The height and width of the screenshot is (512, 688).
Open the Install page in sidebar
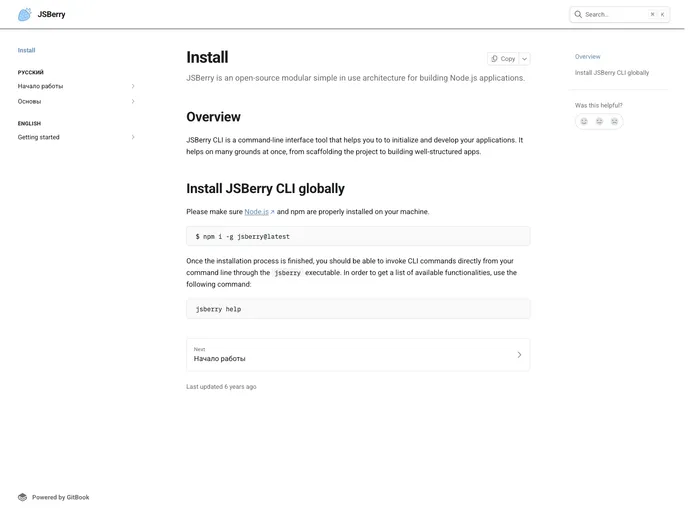click(26, 50)
